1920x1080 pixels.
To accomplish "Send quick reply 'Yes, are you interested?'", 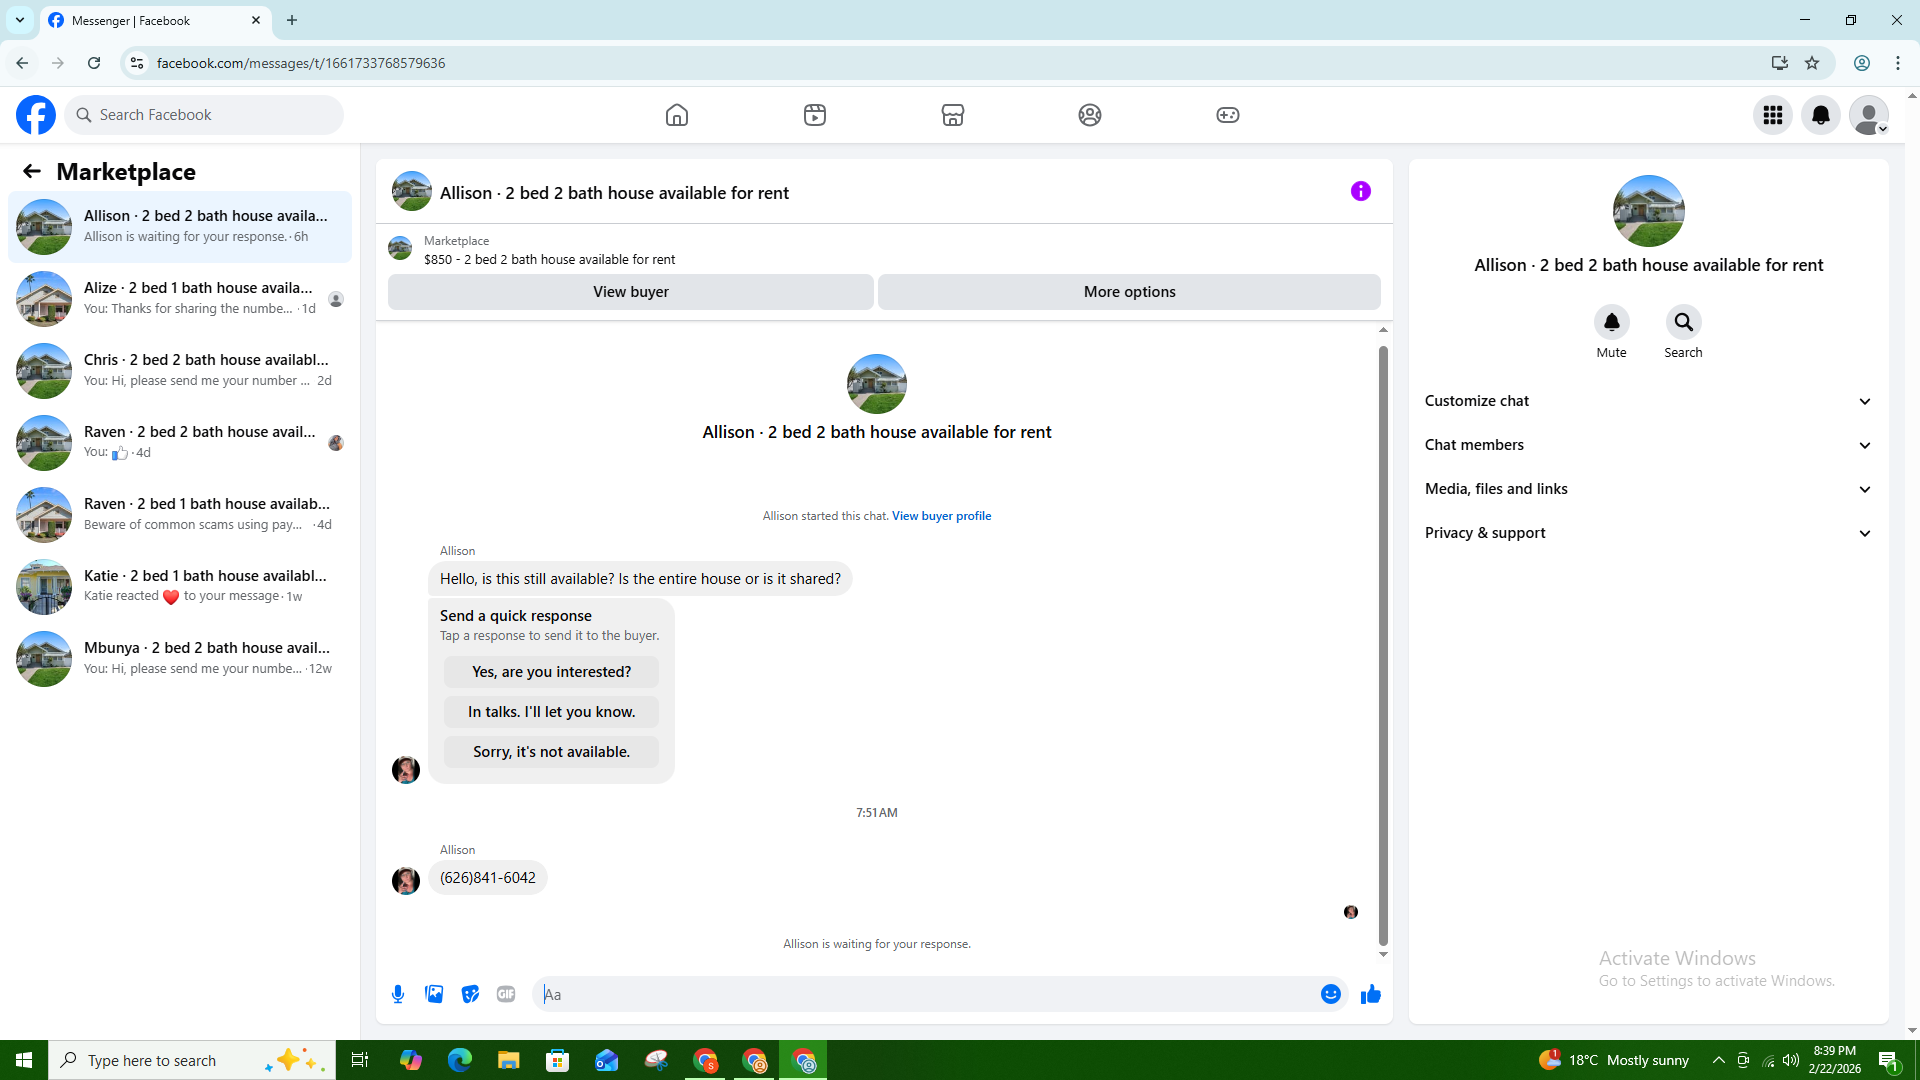I will click(x=552, y=672).
